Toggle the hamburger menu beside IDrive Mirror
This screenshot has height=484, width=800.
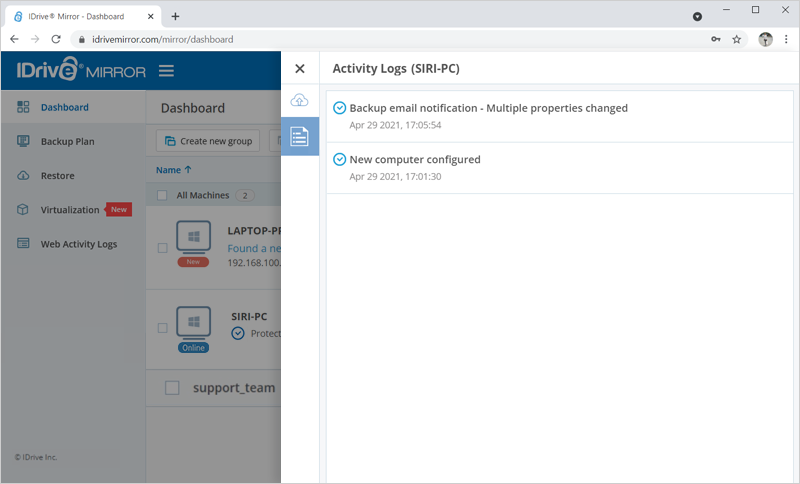(x=166, y=71)
